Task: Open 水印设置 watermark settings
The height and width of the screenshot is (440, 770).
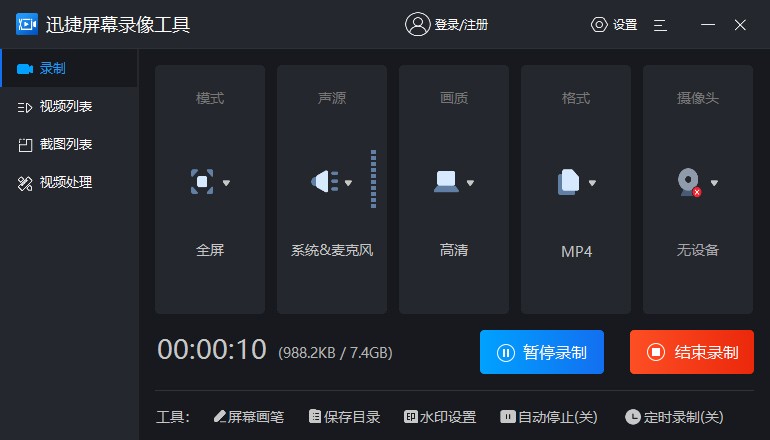Action: point(440,417)
